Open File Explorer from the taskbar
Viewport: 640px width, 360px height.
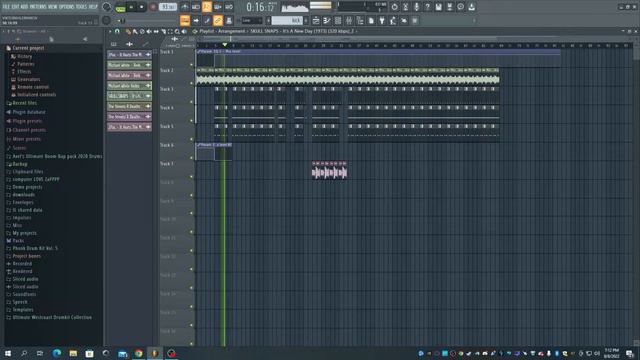(x=73, y=353)
